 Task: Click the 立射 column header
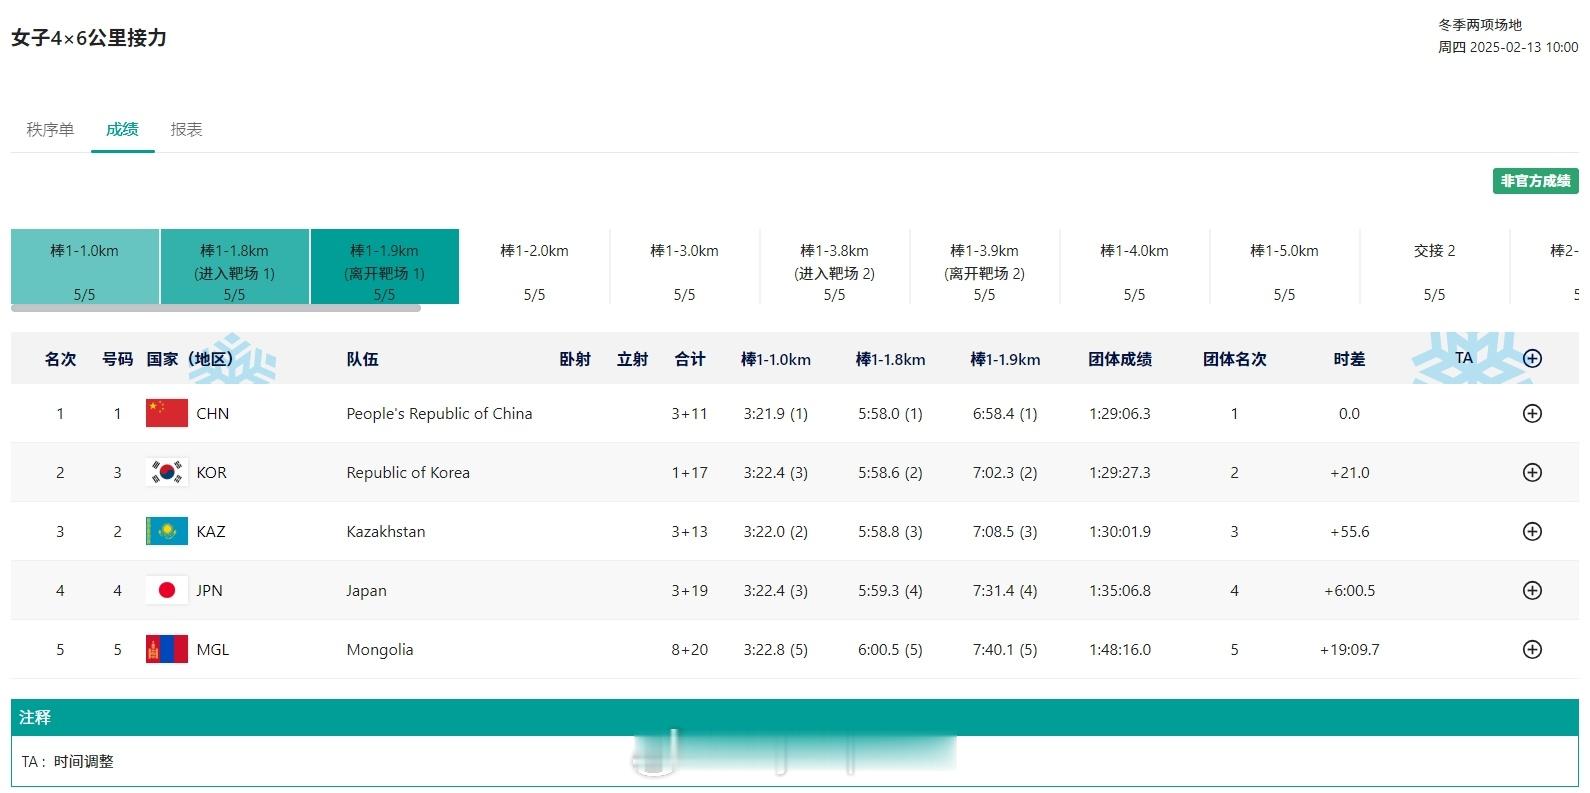point(632,359)
